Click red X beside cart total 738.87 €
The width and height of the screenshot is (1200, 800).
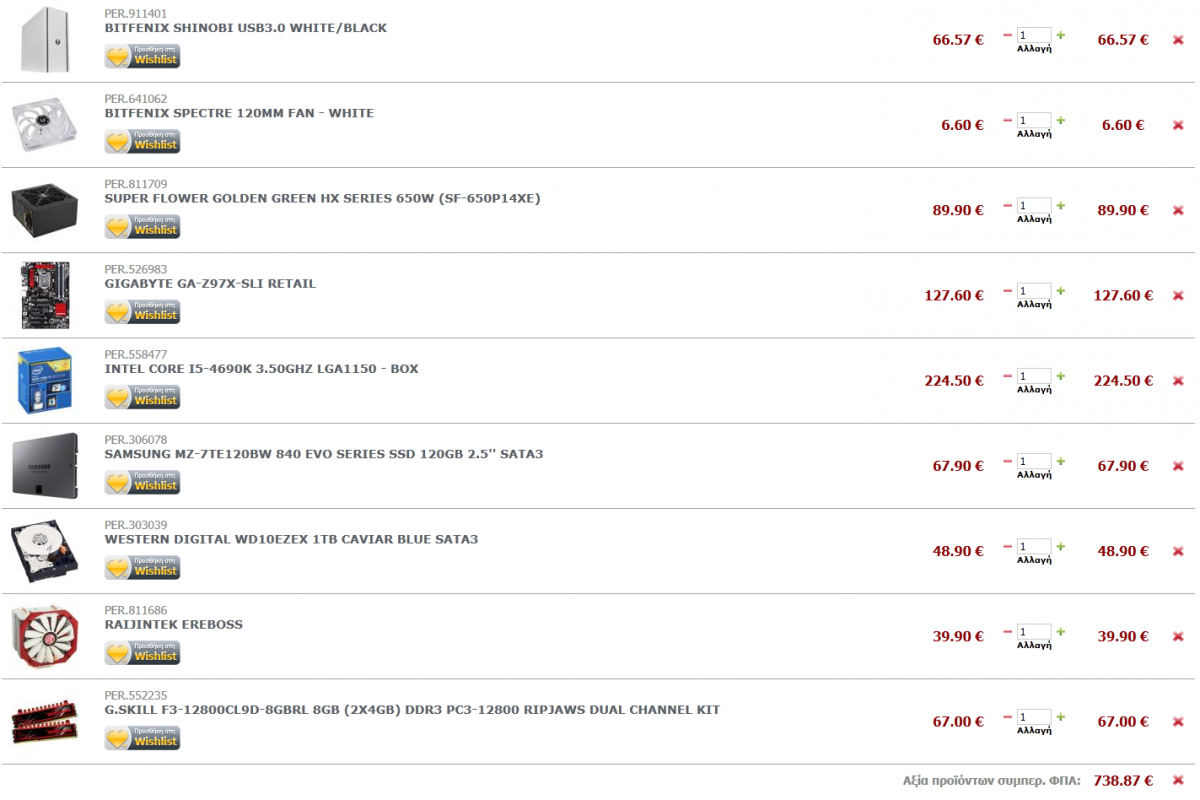click(x=1178, y=781)
